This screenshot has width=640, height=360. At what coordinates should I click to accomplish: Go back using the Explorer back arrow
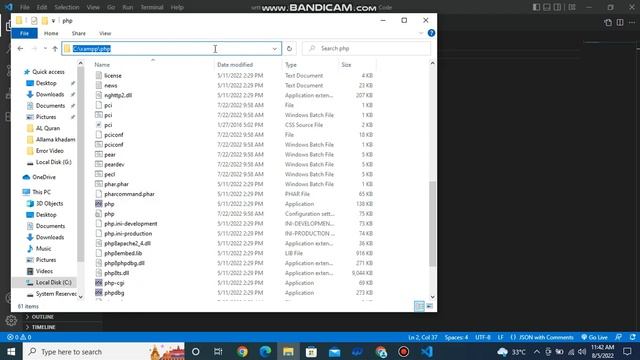[x=20, y=49]
